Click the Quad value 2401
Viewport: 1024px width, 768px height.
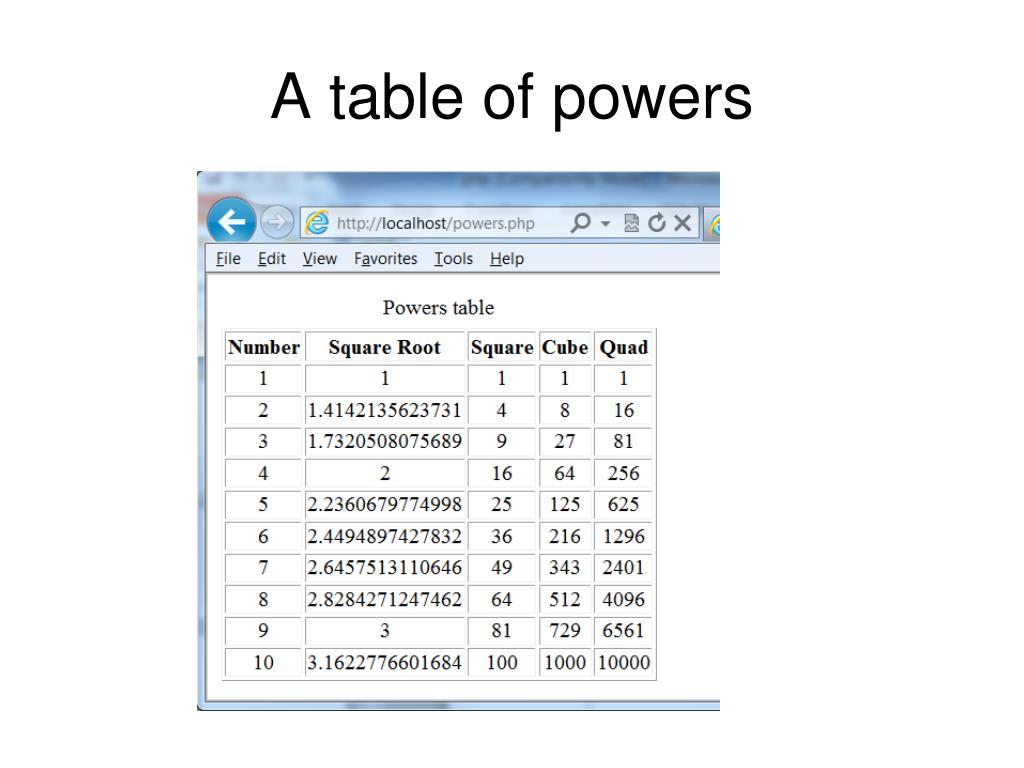point(624,568)
